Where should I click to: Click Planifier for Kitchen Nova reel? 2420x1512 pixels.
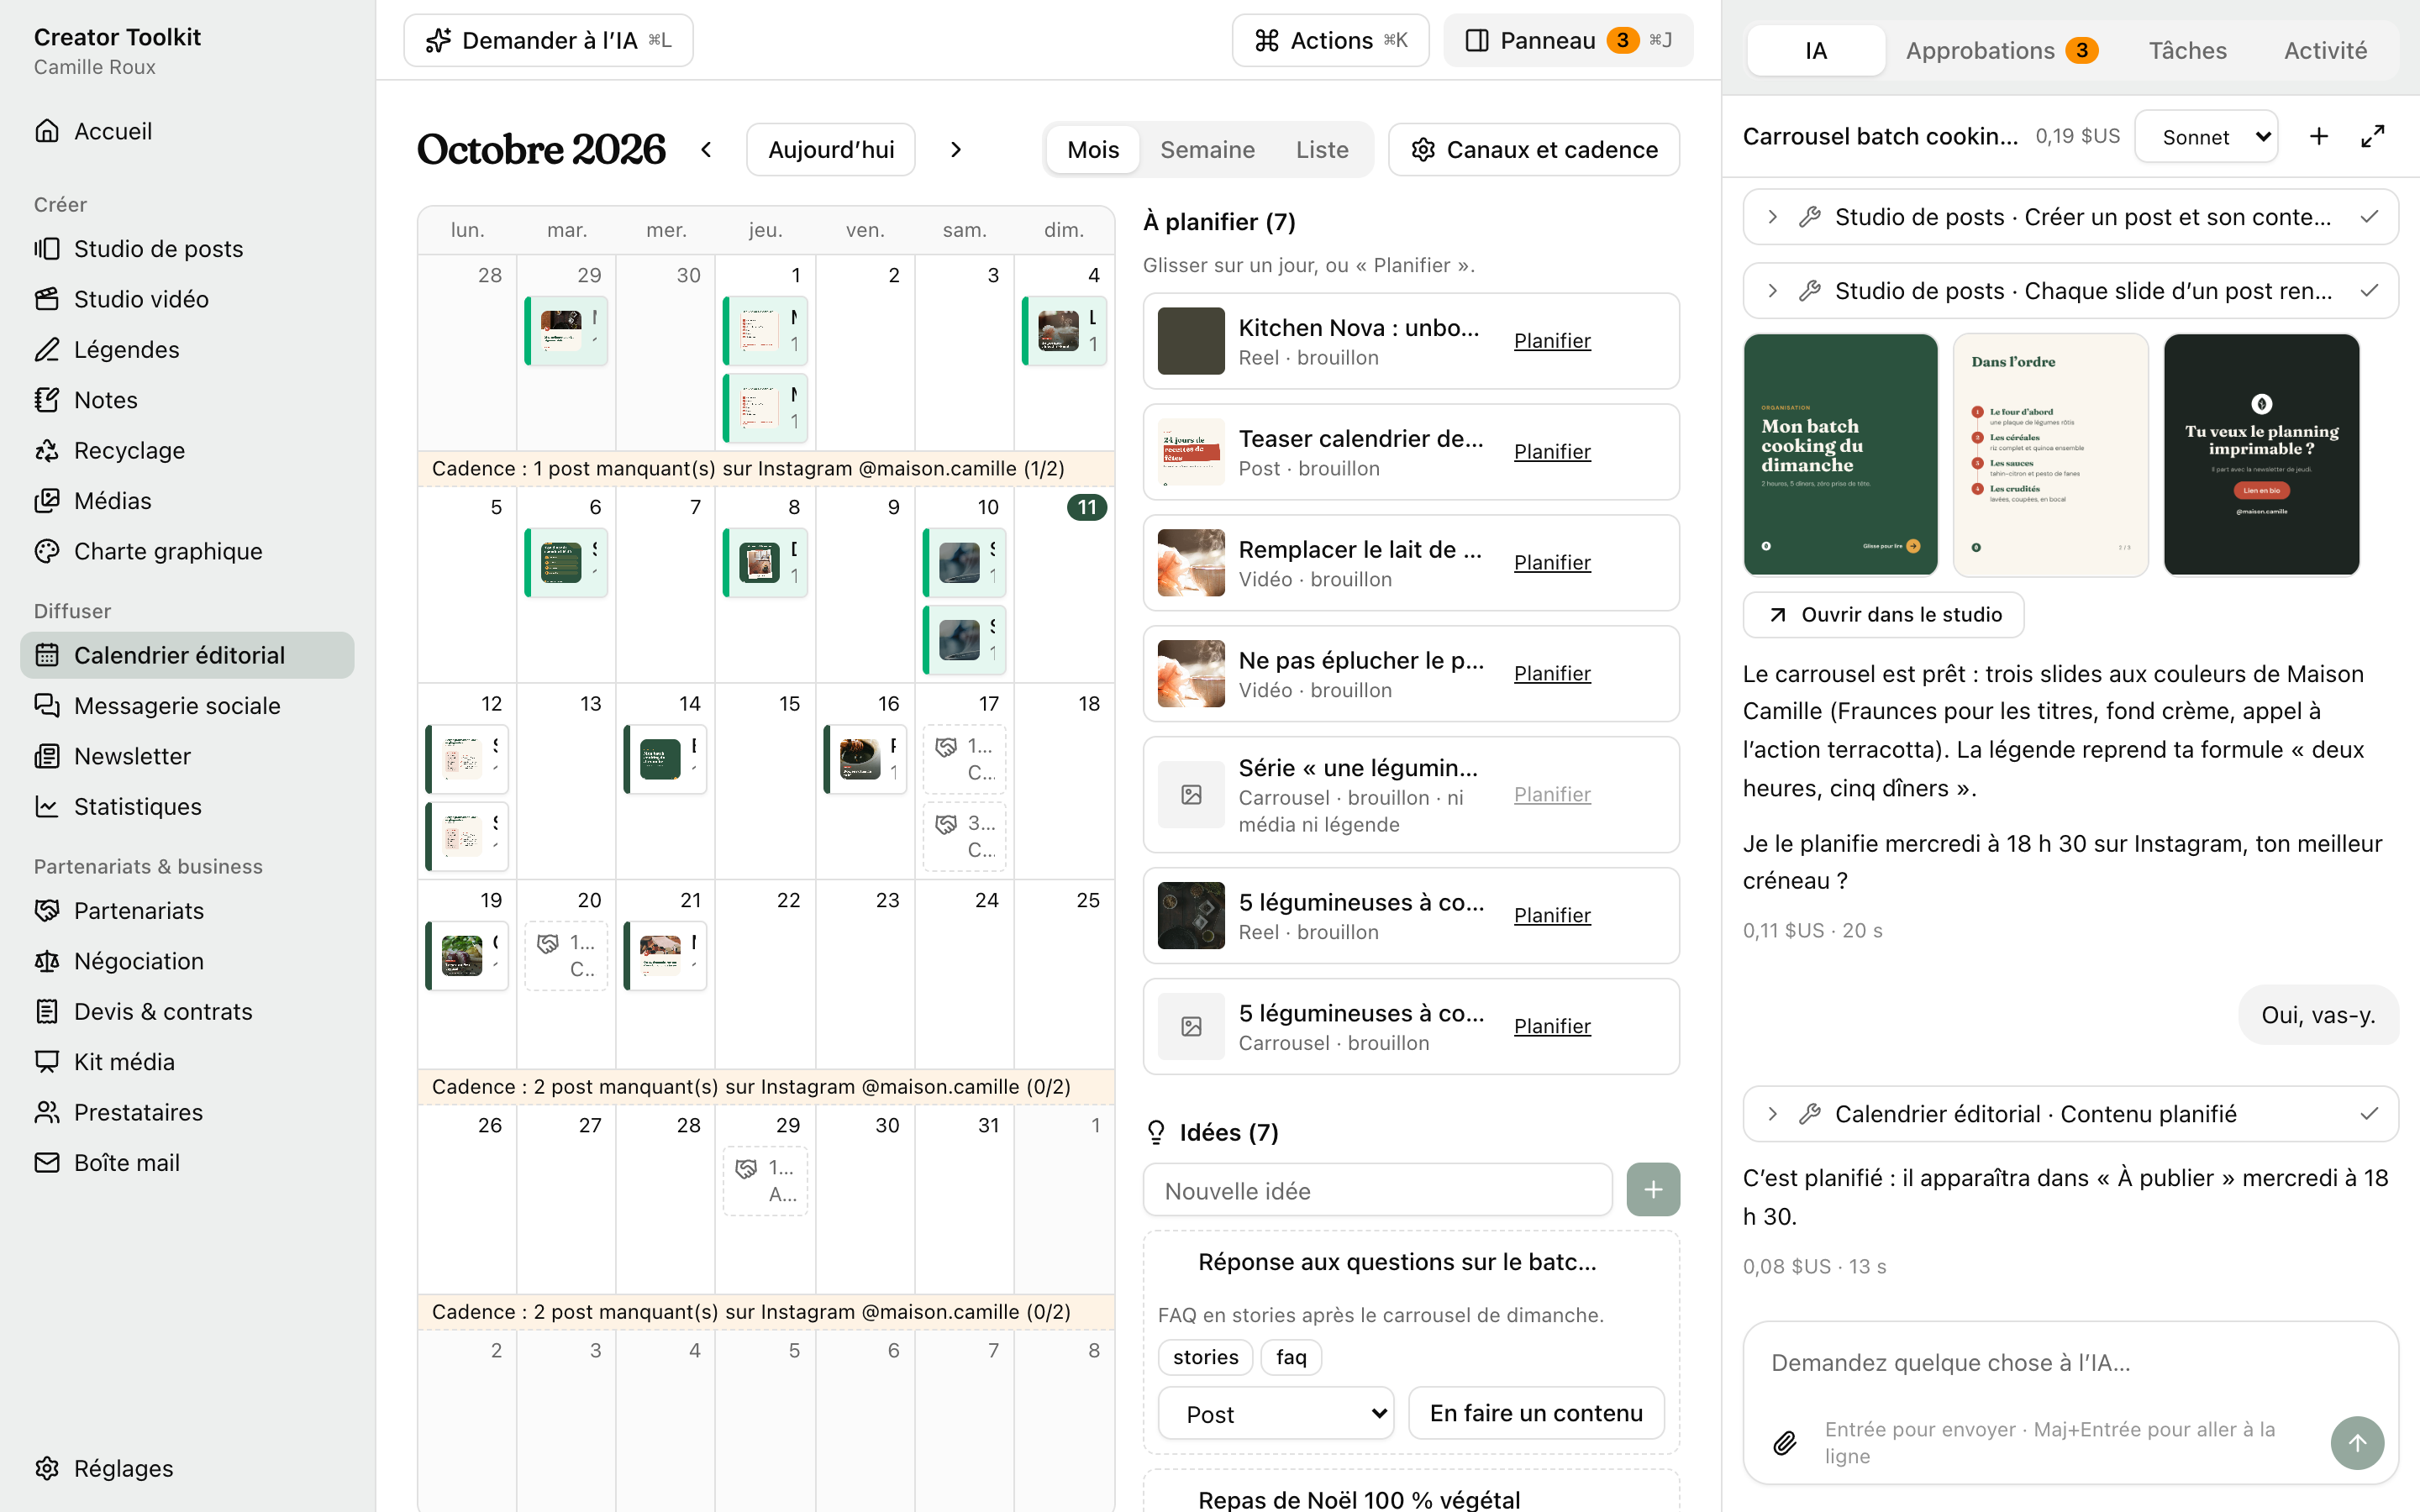1552,341
